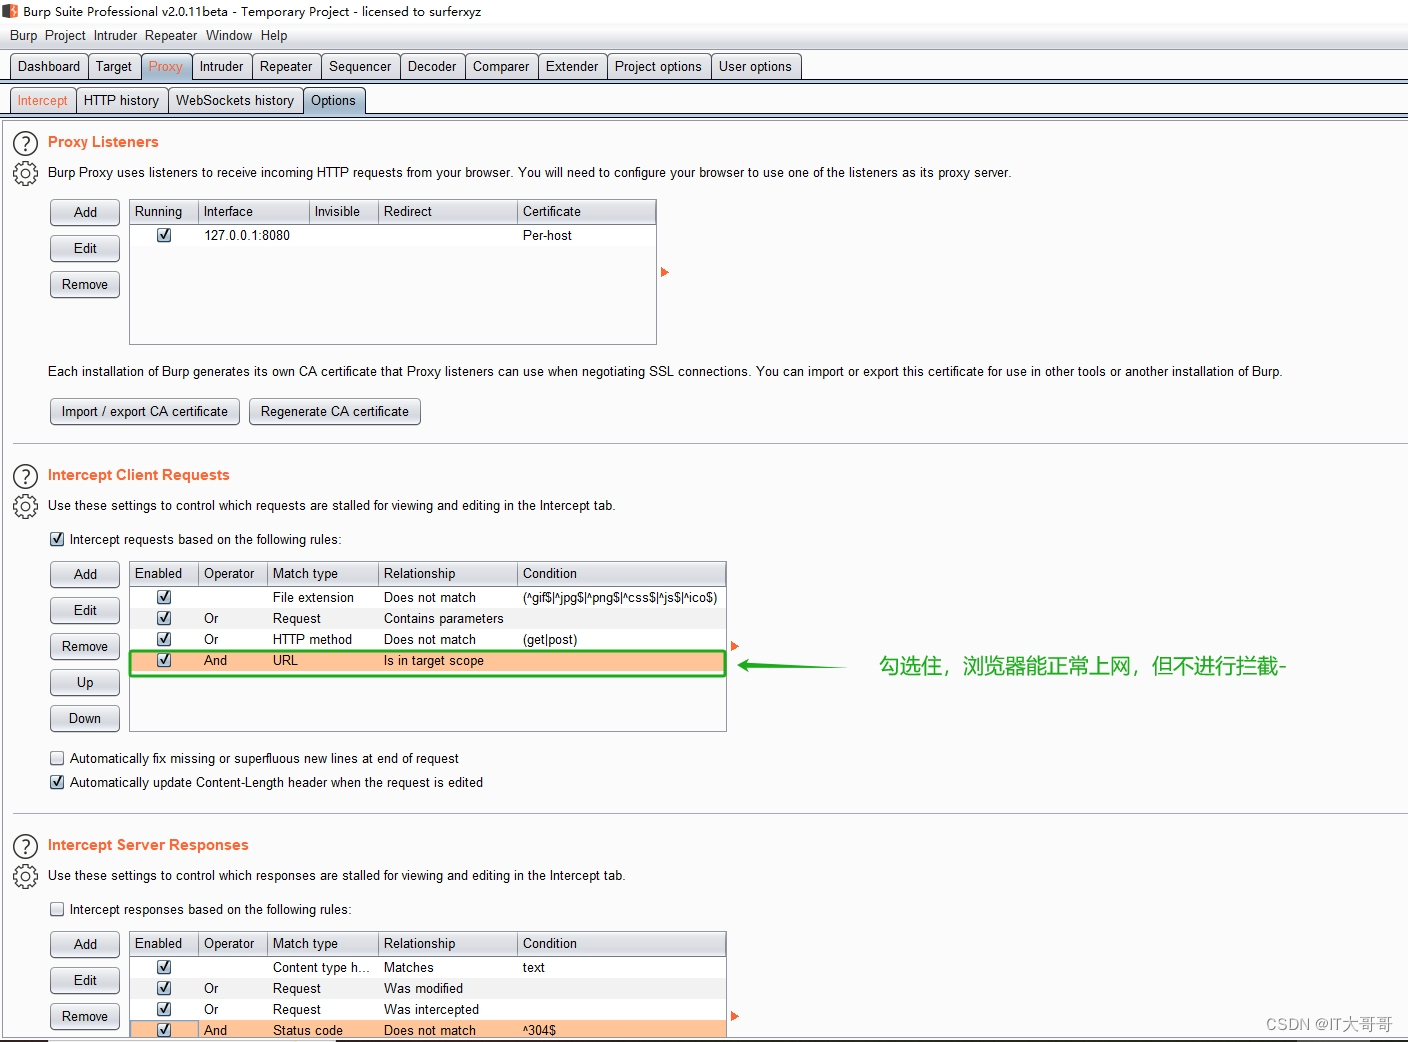Open help for Proxy Listeners section
The height and width of the screenshot is (1042, 1408).
coord(25,143)
